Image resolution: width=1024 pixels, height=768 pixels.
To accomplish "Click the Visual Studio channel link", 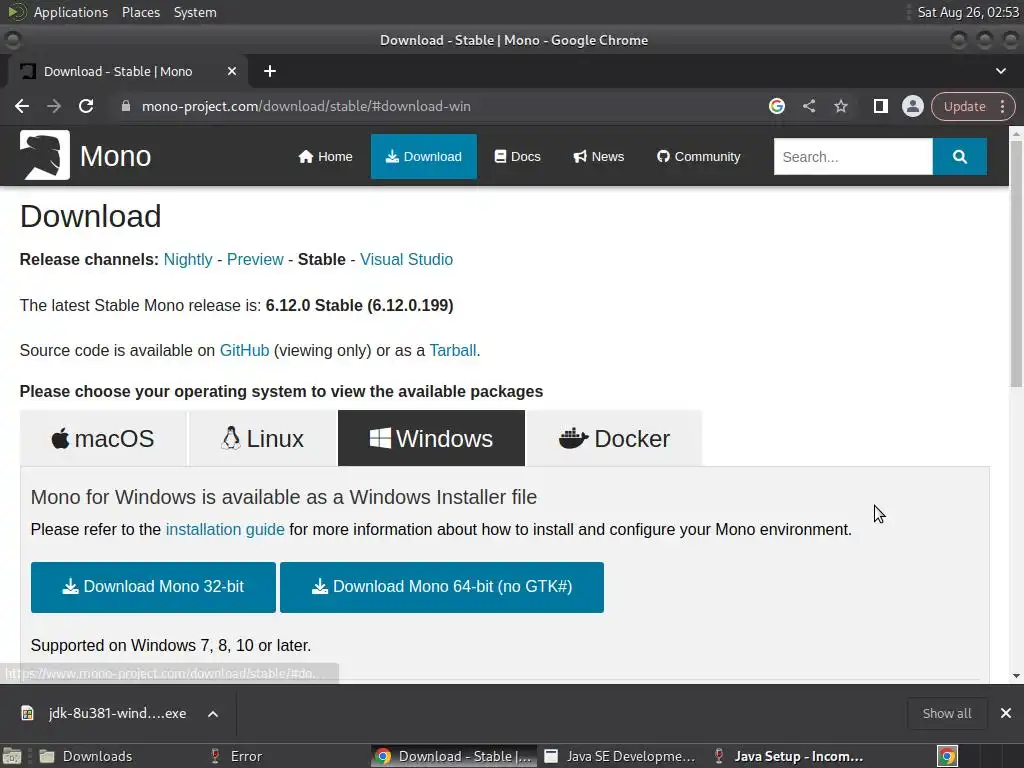I will pos(406,259).
